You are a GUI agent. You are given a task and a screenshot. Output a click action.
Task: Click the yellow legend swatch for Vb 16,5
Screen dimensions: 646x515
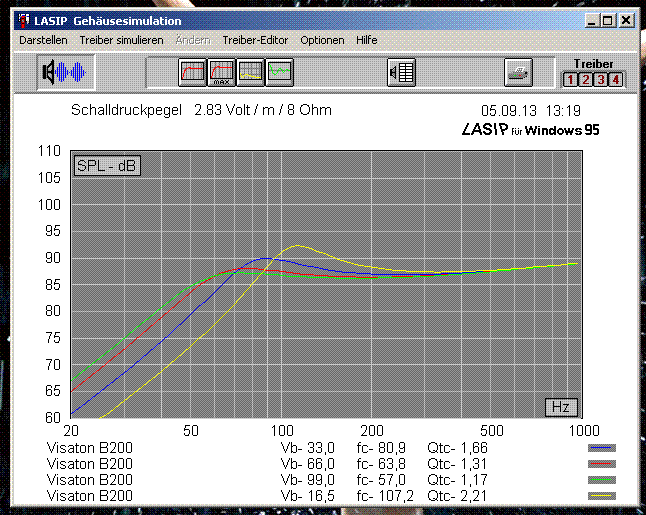(602, 496)
